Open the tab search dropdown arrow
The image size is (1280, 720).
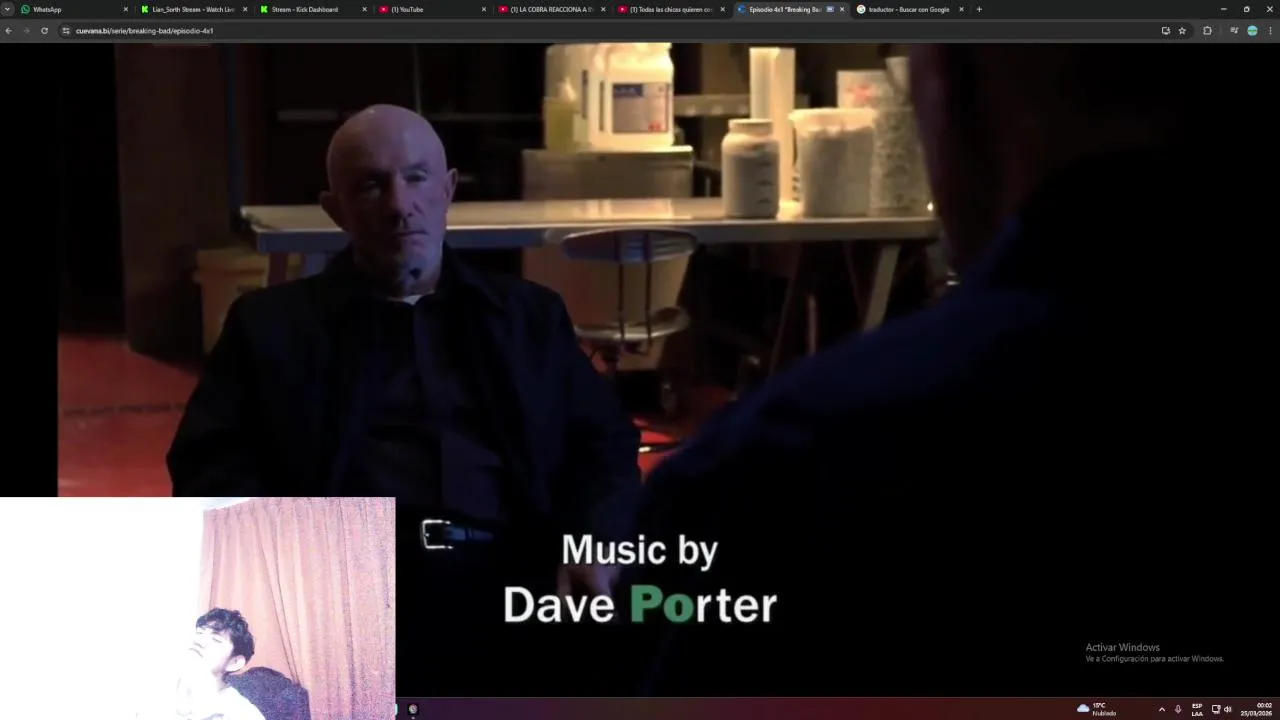click(7, 9)
